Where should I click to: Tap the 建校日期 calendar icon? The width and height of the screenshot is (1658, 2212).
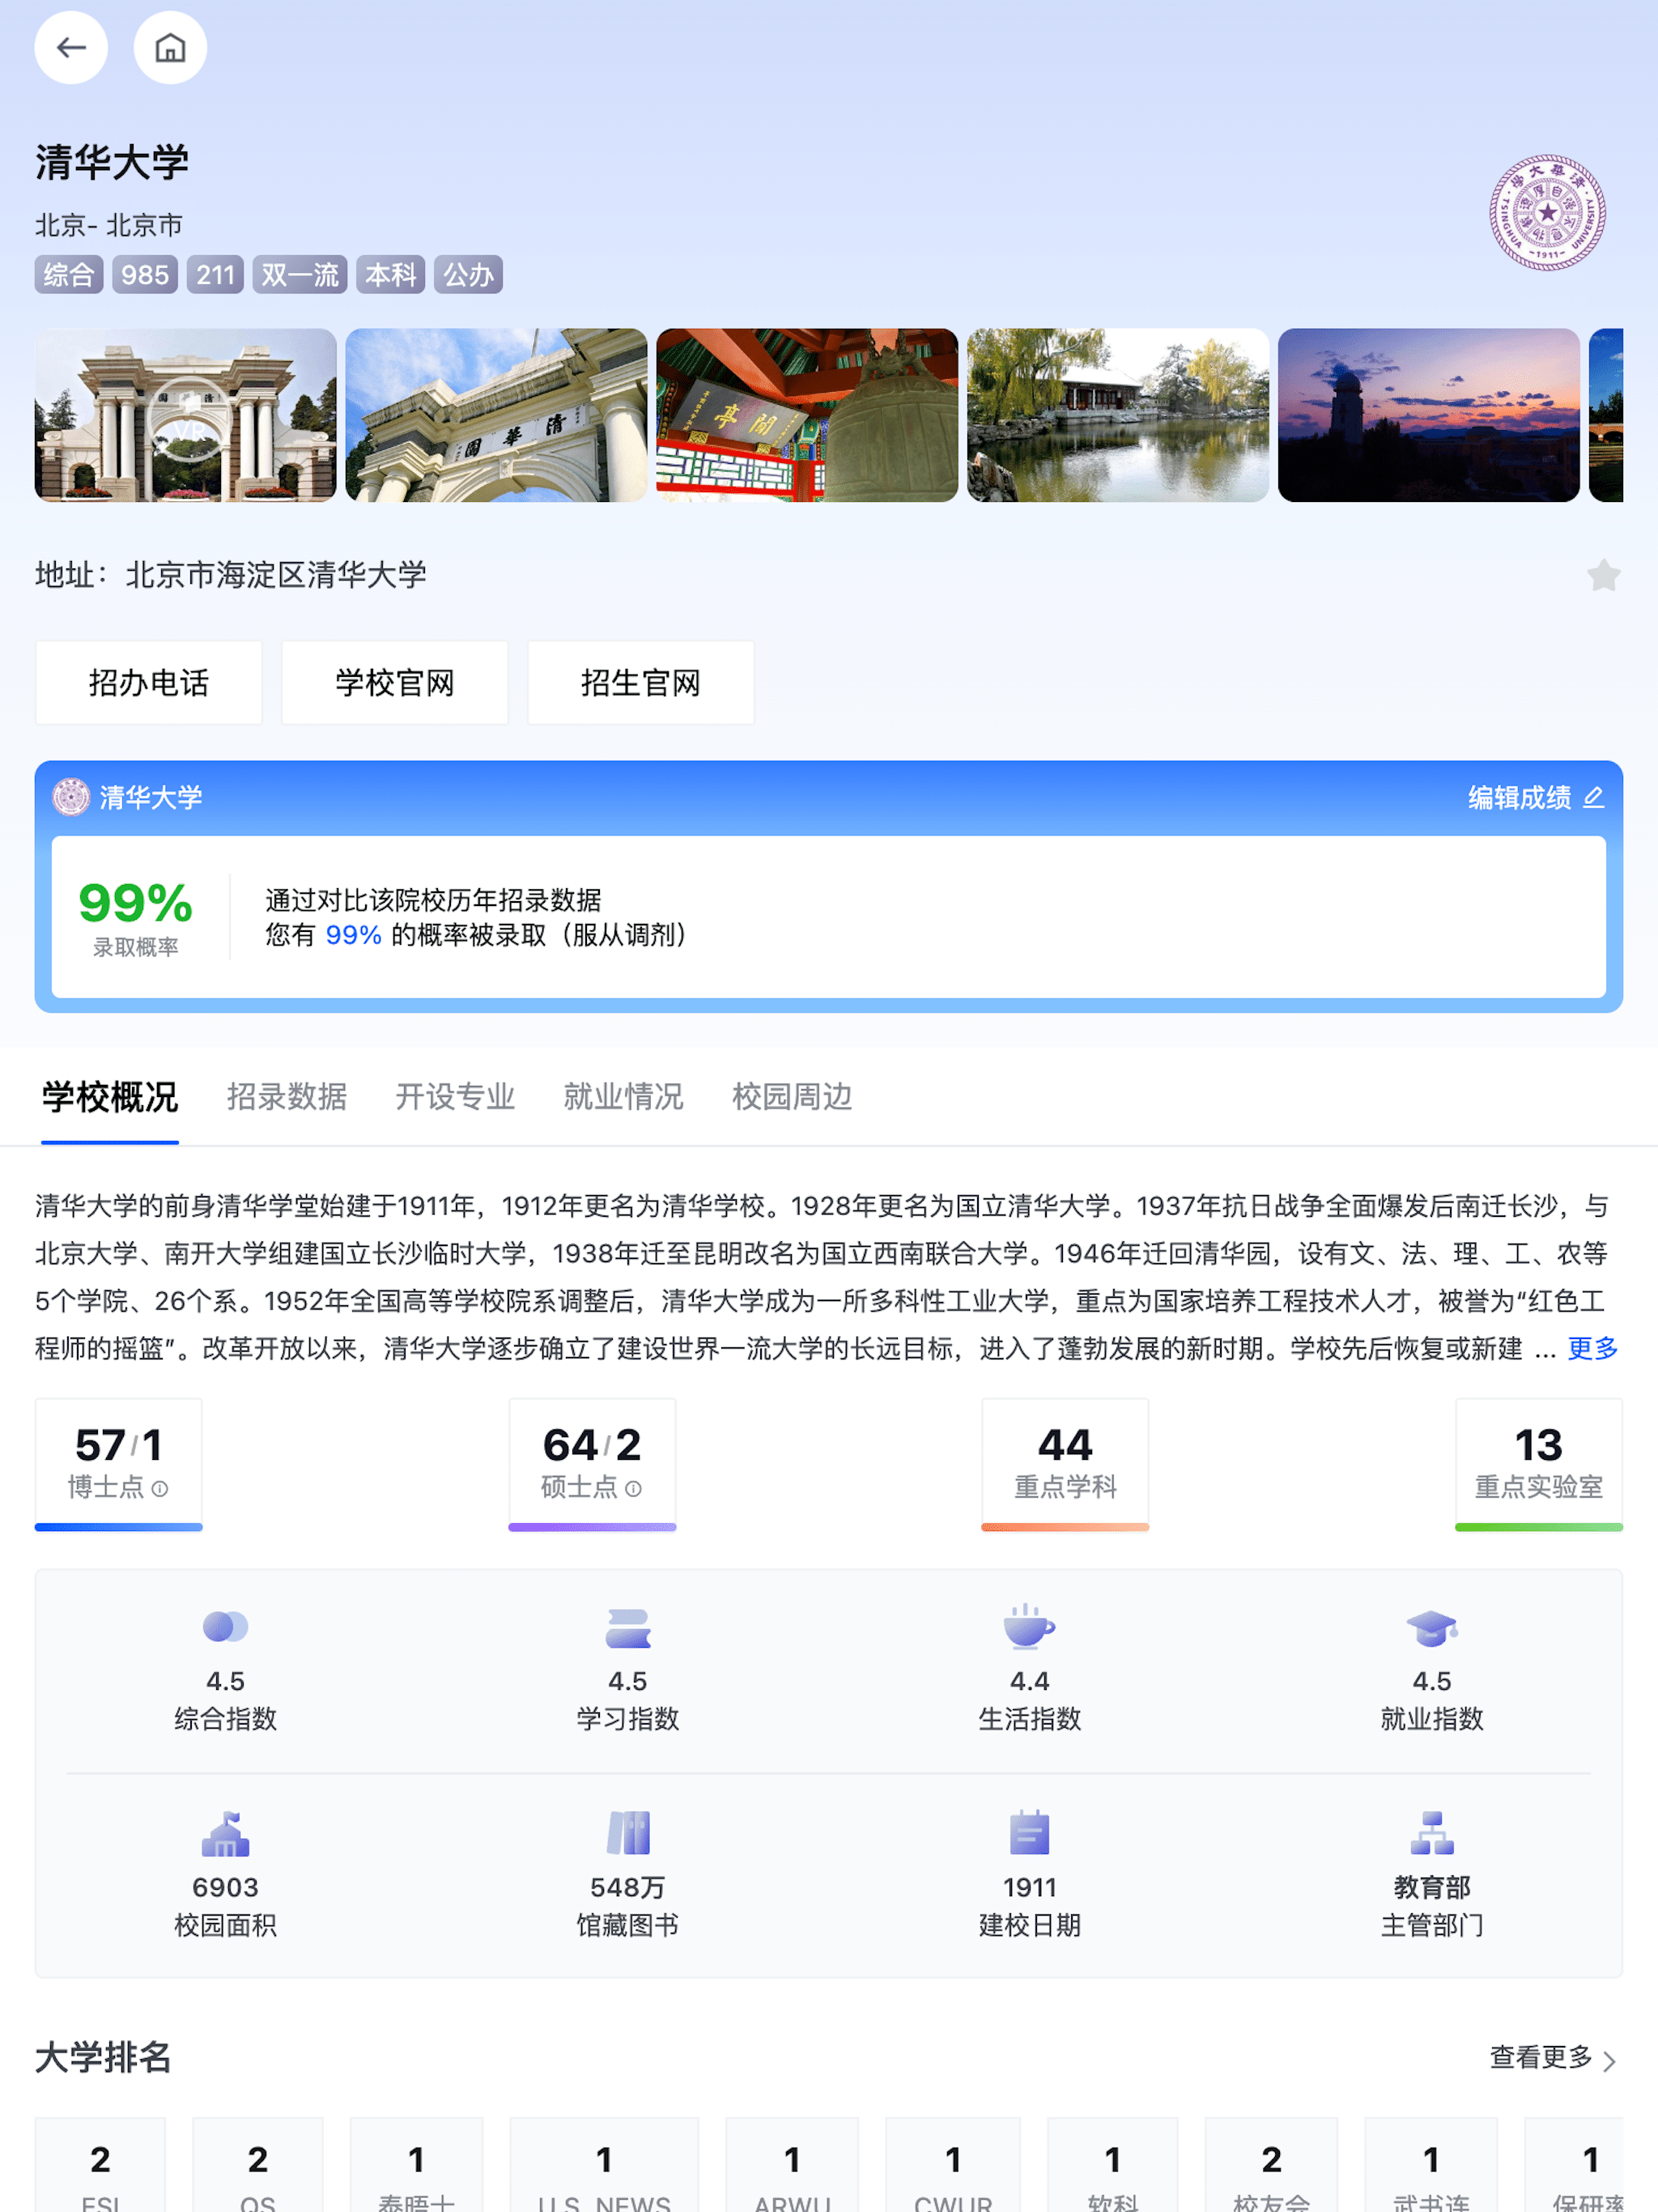coord(1029,1832)
